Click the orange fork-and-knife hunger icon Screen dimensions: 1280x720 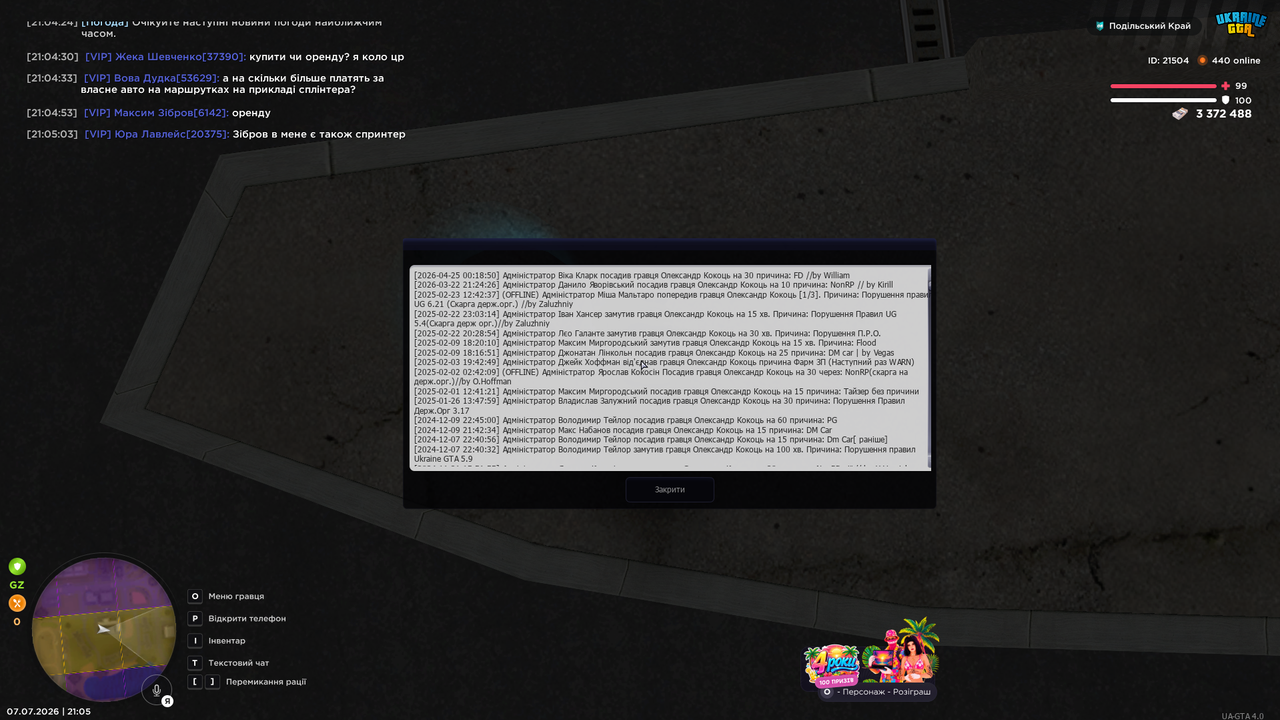pyautogui.click(x=17, y=603)
